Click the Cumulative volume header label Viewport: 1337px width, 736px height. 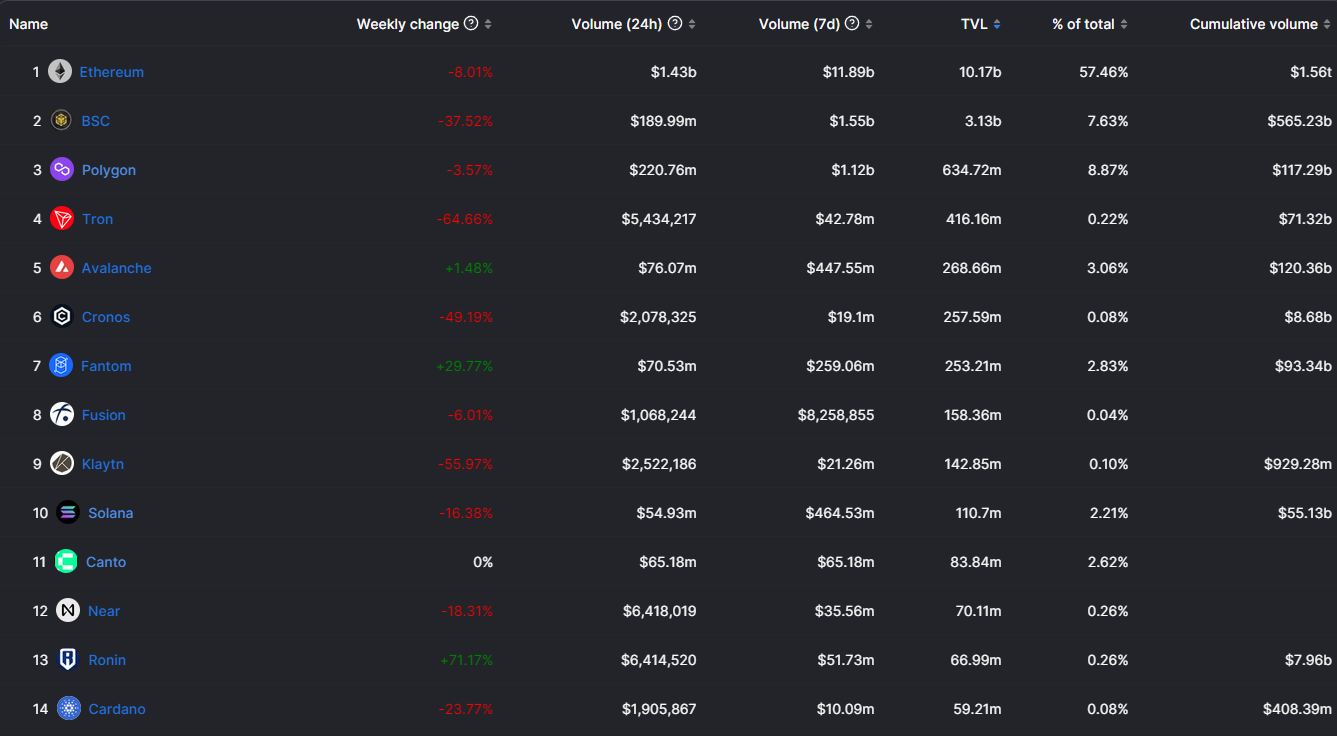point(1254,24)
